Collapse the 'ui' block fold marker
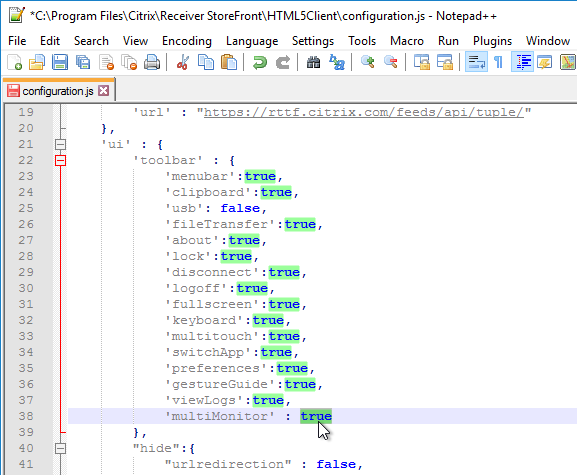577x475 pixels. coord(60,144)
